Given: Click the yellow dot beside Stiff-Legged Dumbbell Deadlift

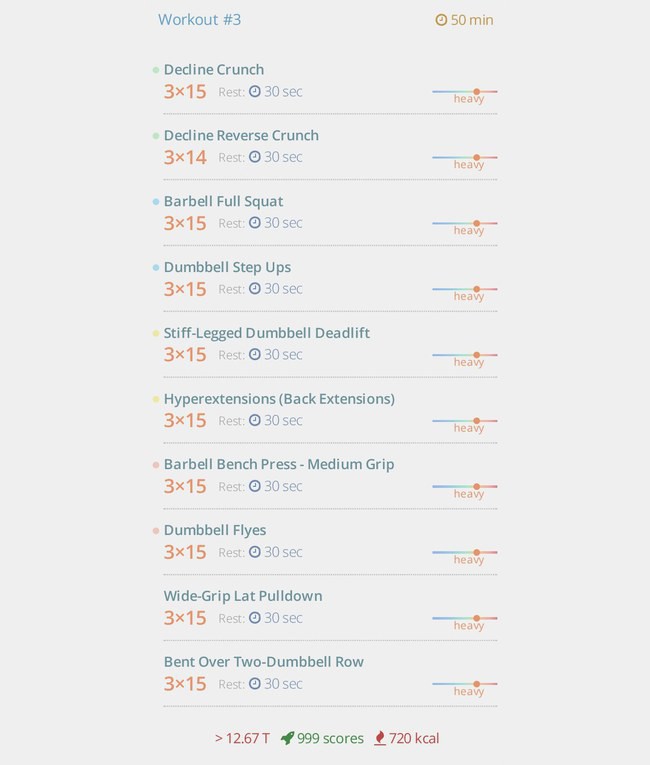Looking at the screenshot, I should click(x=156, y=333).
